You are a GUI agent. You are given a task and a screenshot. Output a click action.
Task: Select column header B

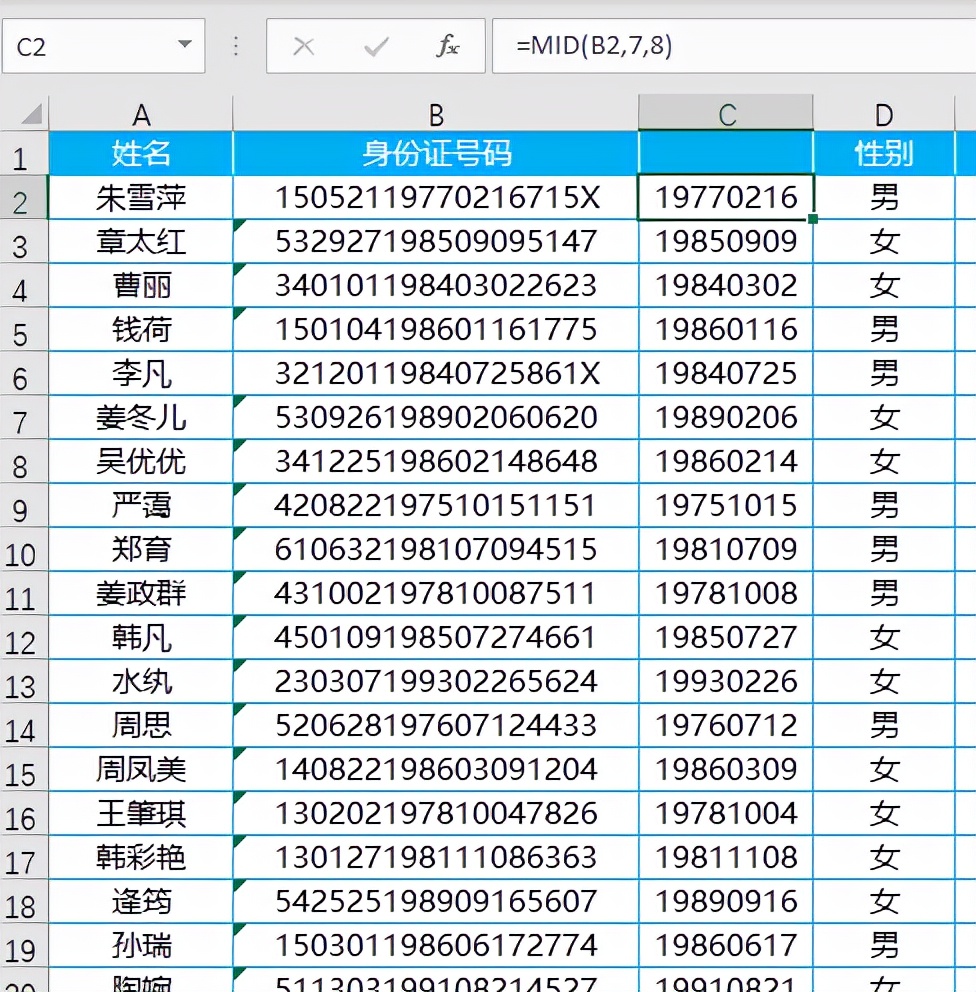436,113
